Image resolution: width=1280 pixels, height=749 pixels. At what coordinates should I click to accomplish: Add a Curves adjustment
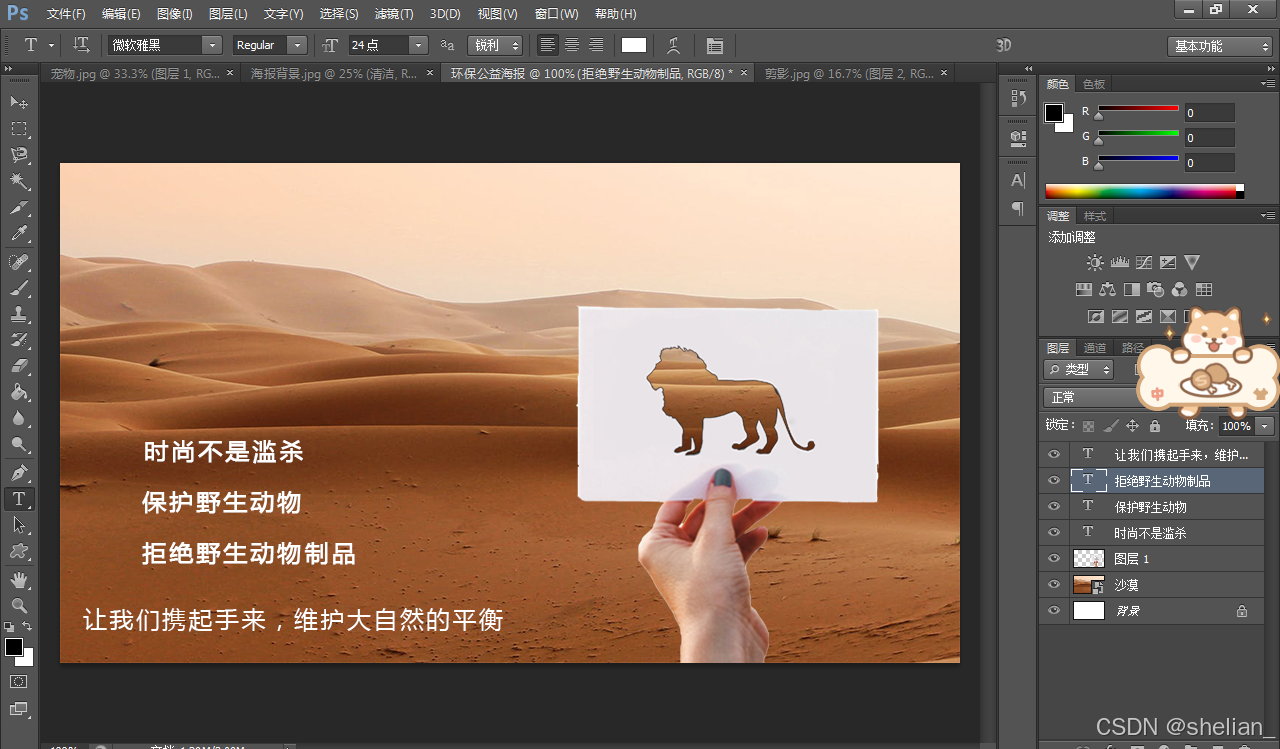pyautogui.click(x=1143, y=262)
